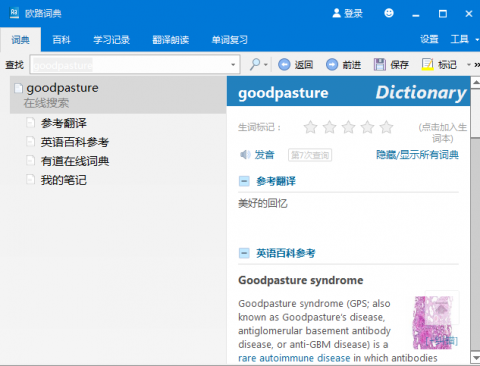
Task: Open the 单词复习 tab
Action: pyautogui.click(x=230, y=40)
